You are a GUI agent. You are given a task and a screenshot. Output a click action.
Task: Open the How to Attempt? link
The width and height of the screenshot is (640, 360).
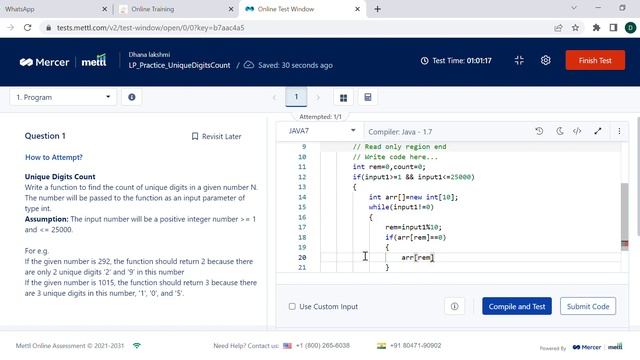[x=54, y=157]
